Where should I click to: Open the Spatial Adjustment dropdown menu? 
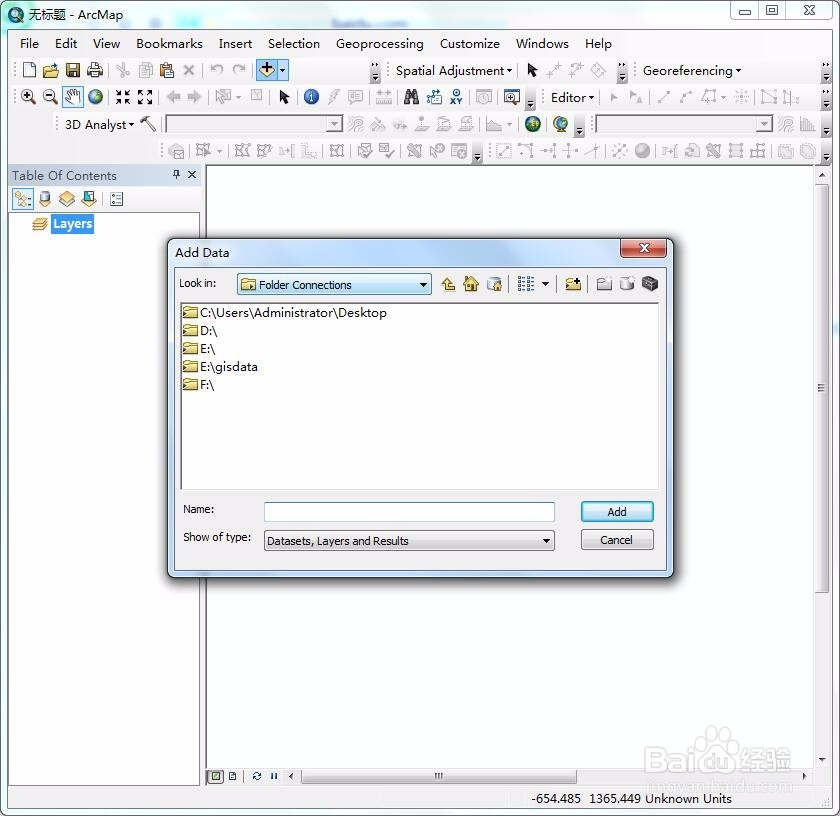click(x=454, y=71)
